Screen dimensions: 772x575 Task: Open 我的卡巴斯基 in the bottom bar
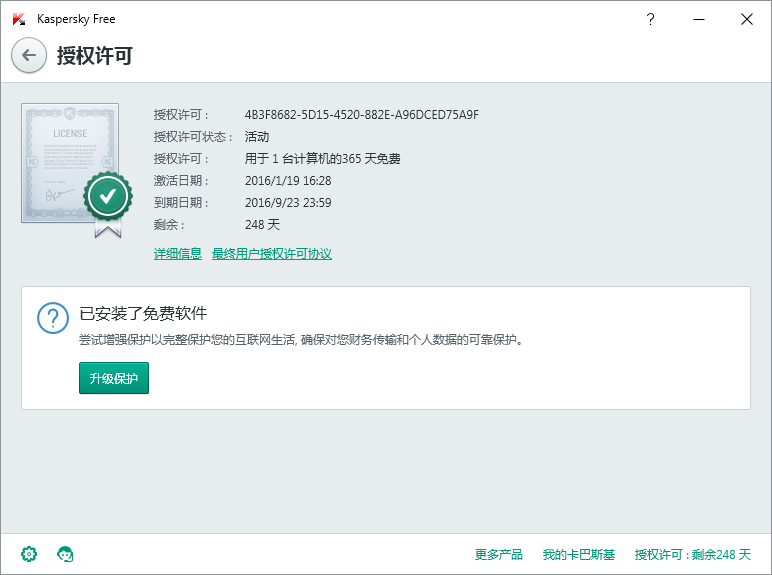tap(579, 555)
